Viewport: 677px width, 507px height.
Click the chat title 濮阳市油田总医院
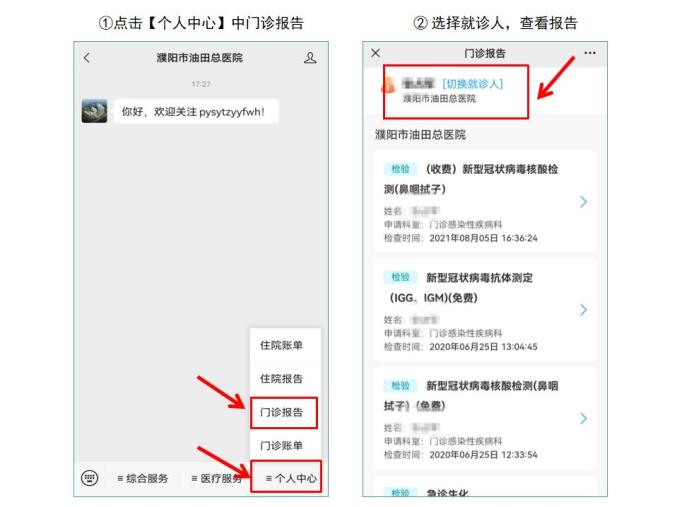tap(199, 57)
